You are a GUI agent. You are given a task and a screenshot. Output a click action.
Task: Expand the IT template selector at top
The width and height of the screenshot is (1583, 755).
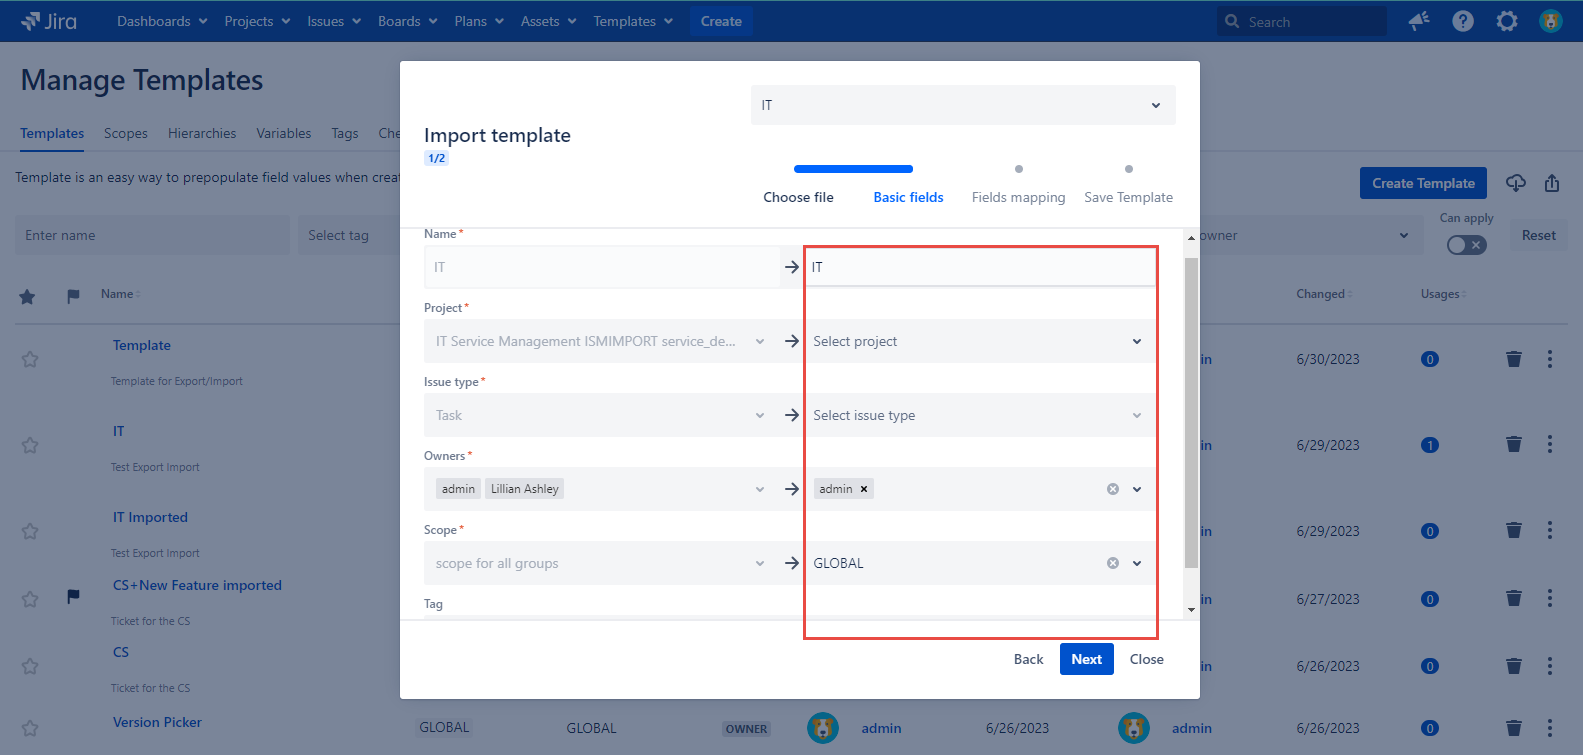(962, 105)
